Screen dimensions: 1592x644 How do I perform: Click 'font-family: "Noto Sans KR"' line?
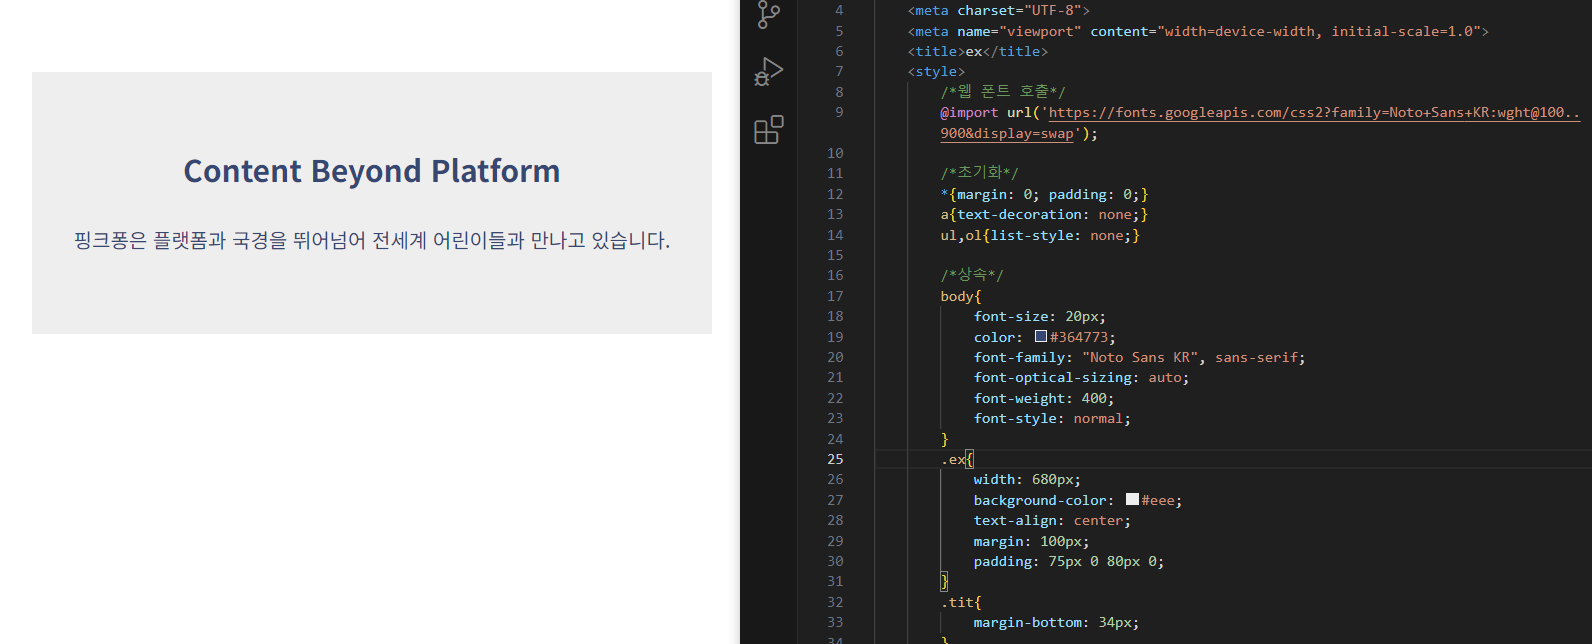coord(1139,357)
